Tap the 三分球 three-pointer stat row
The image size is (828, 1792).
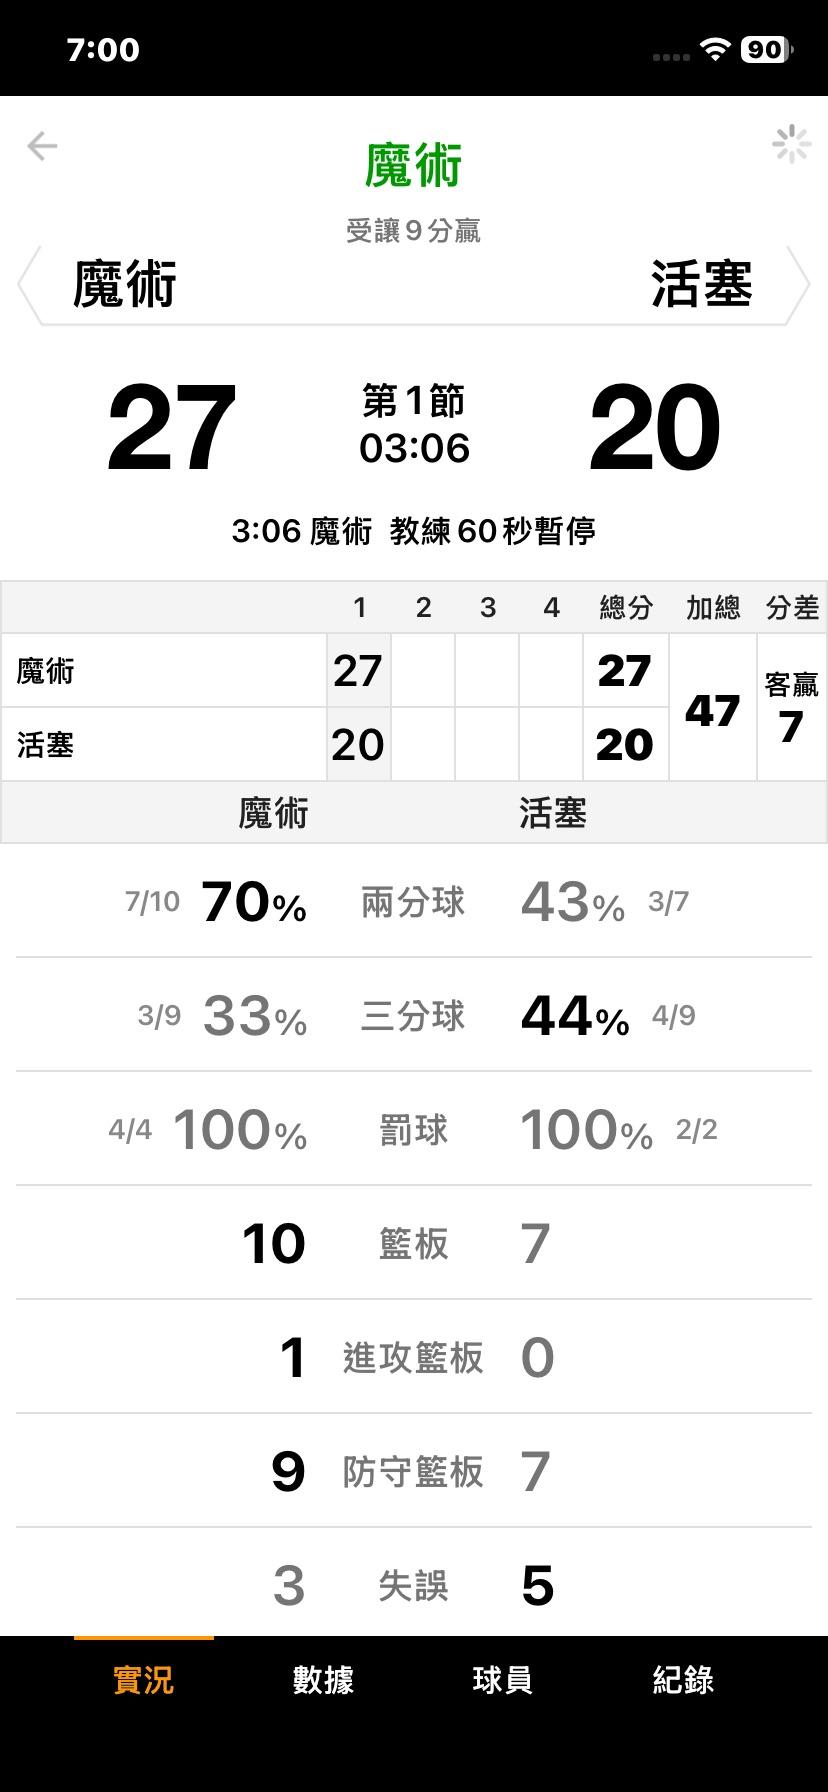pyautogui.click(x=413, y=1016)
